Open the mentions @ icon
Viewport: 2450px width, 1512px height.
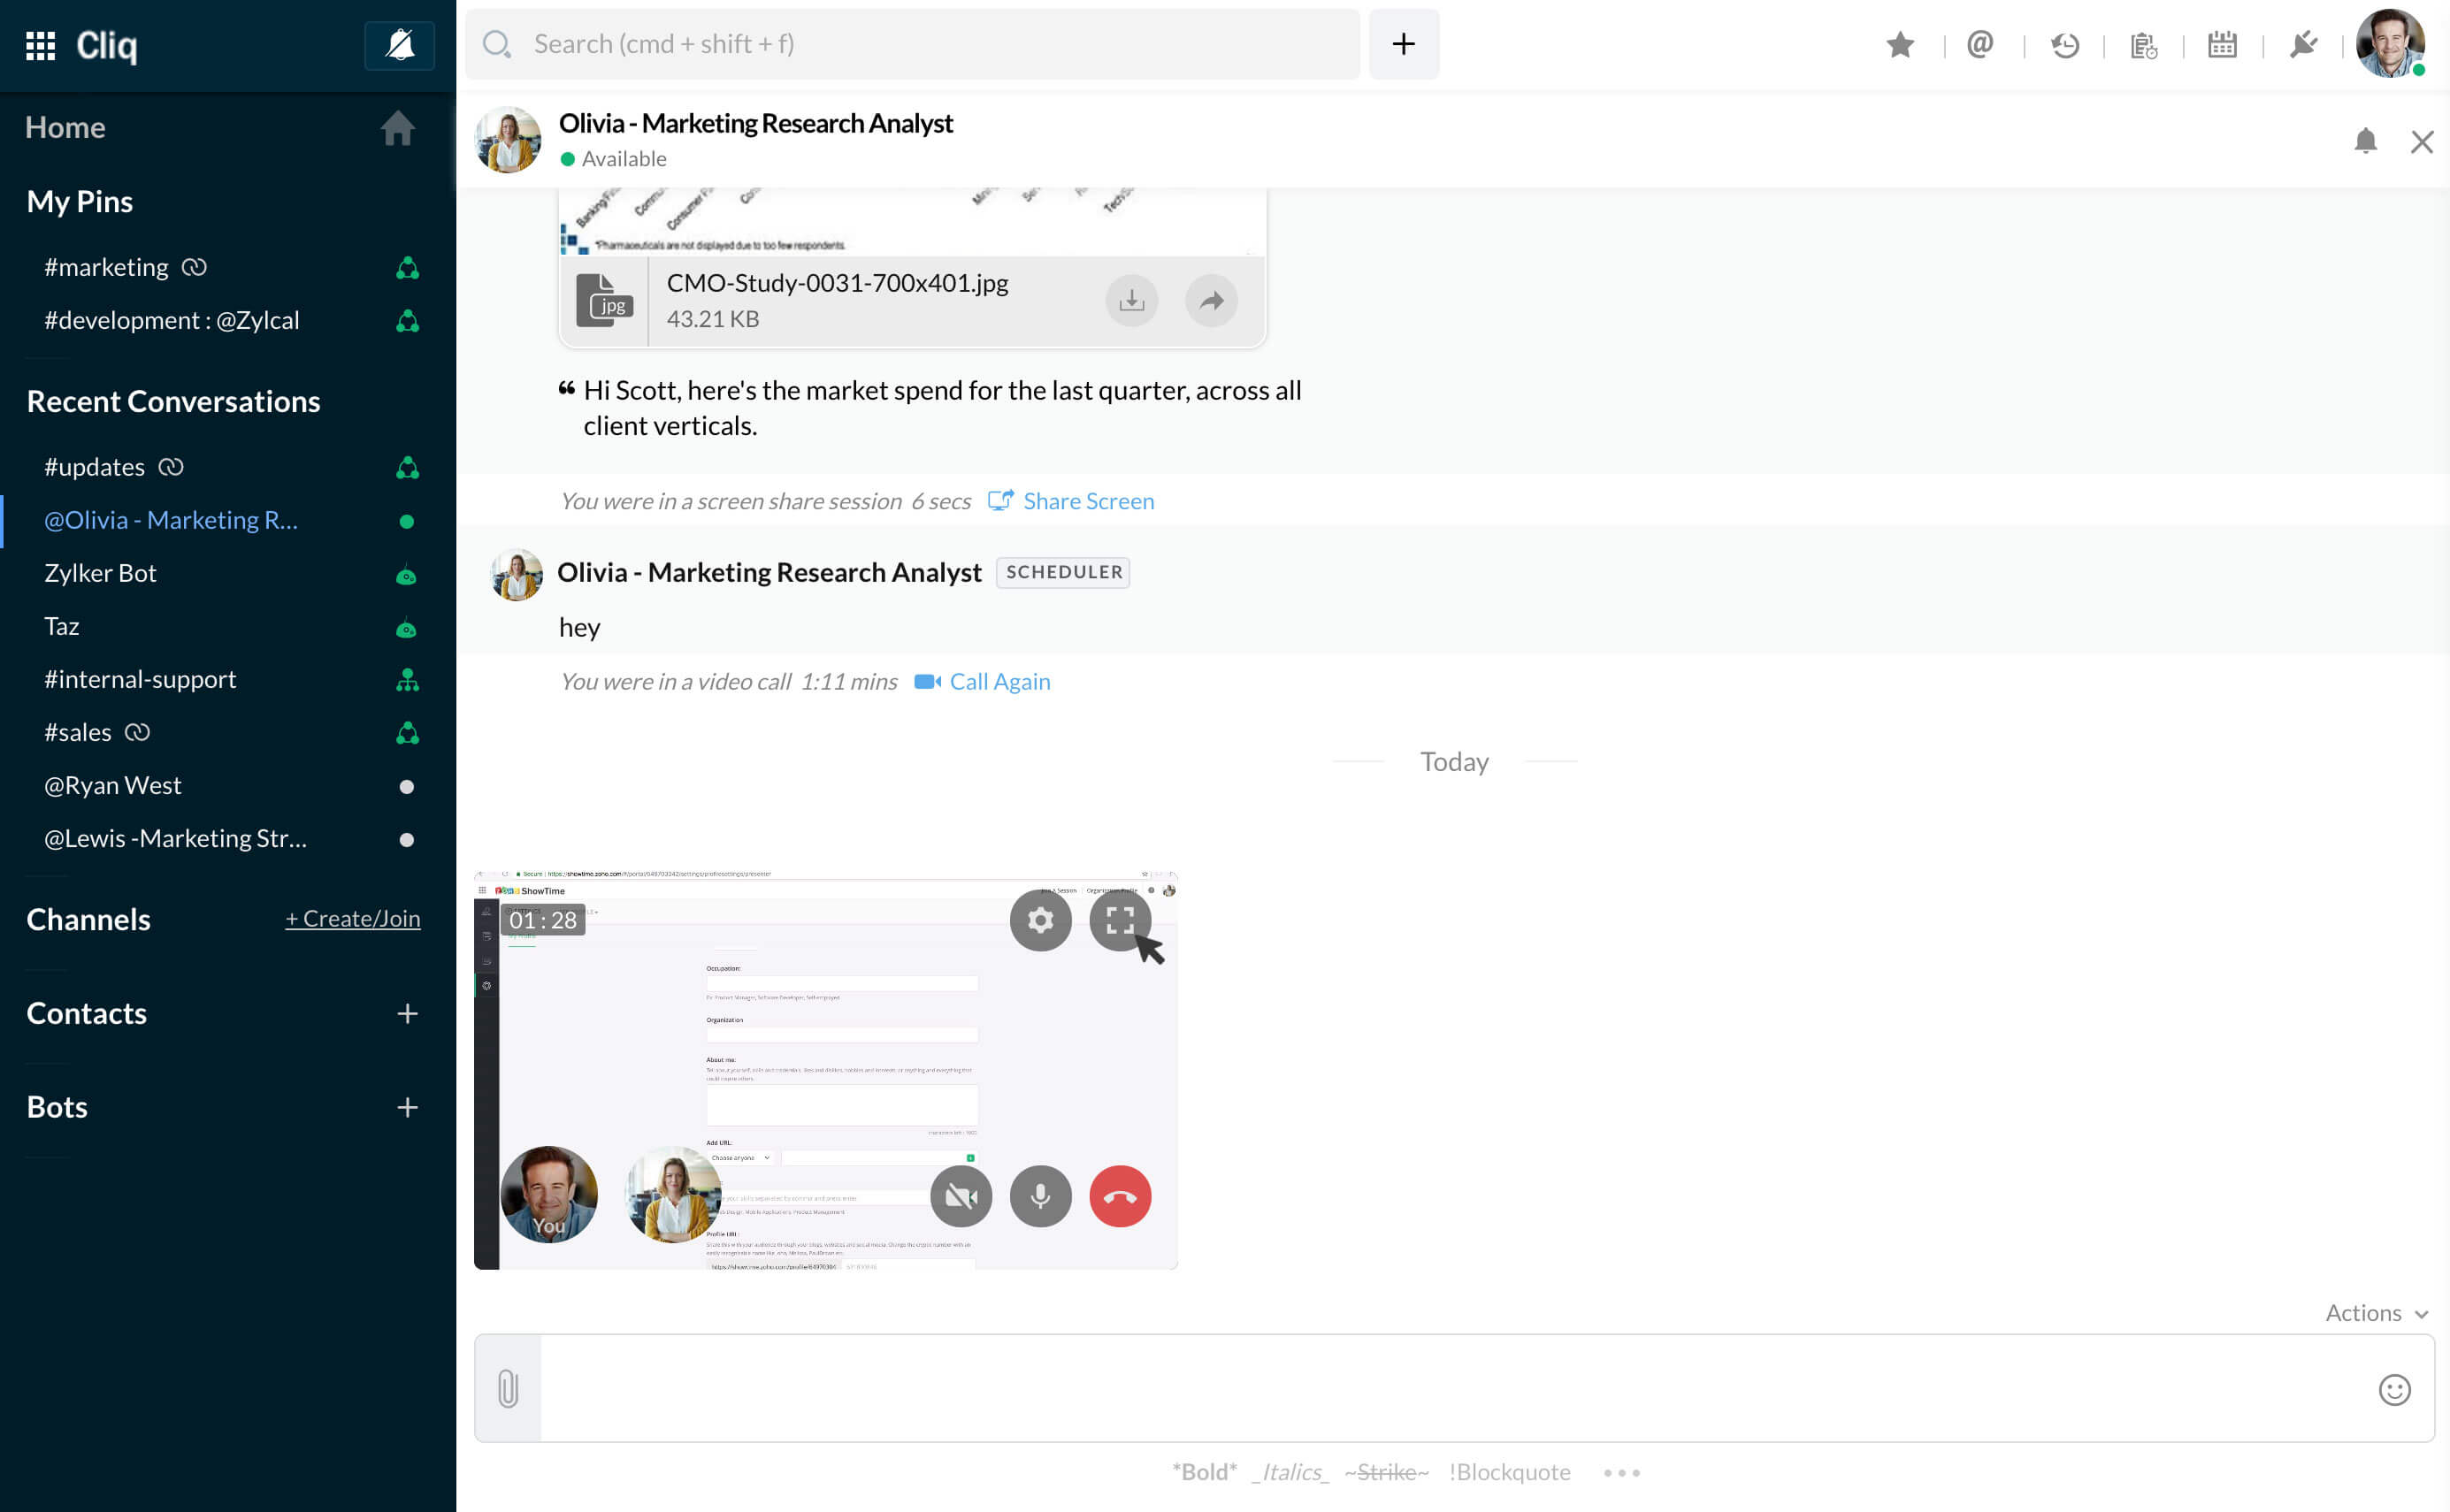1980,45
